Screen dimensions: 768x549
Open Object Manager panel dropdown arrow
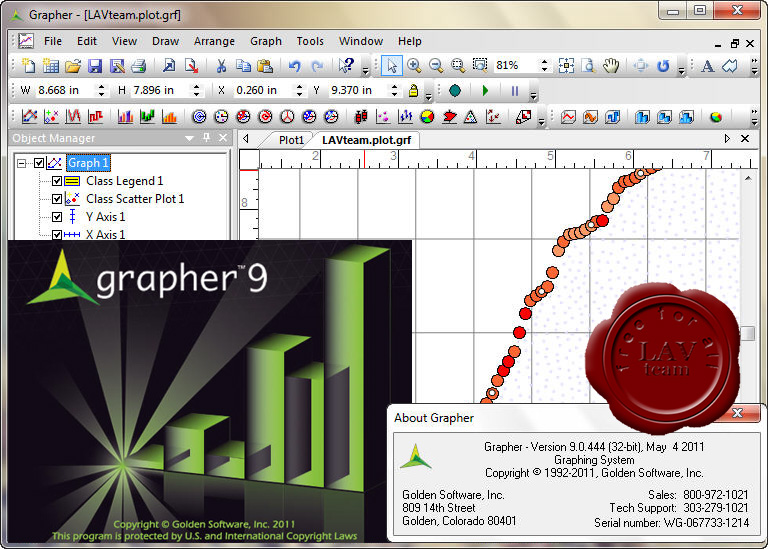coord(189,139)
